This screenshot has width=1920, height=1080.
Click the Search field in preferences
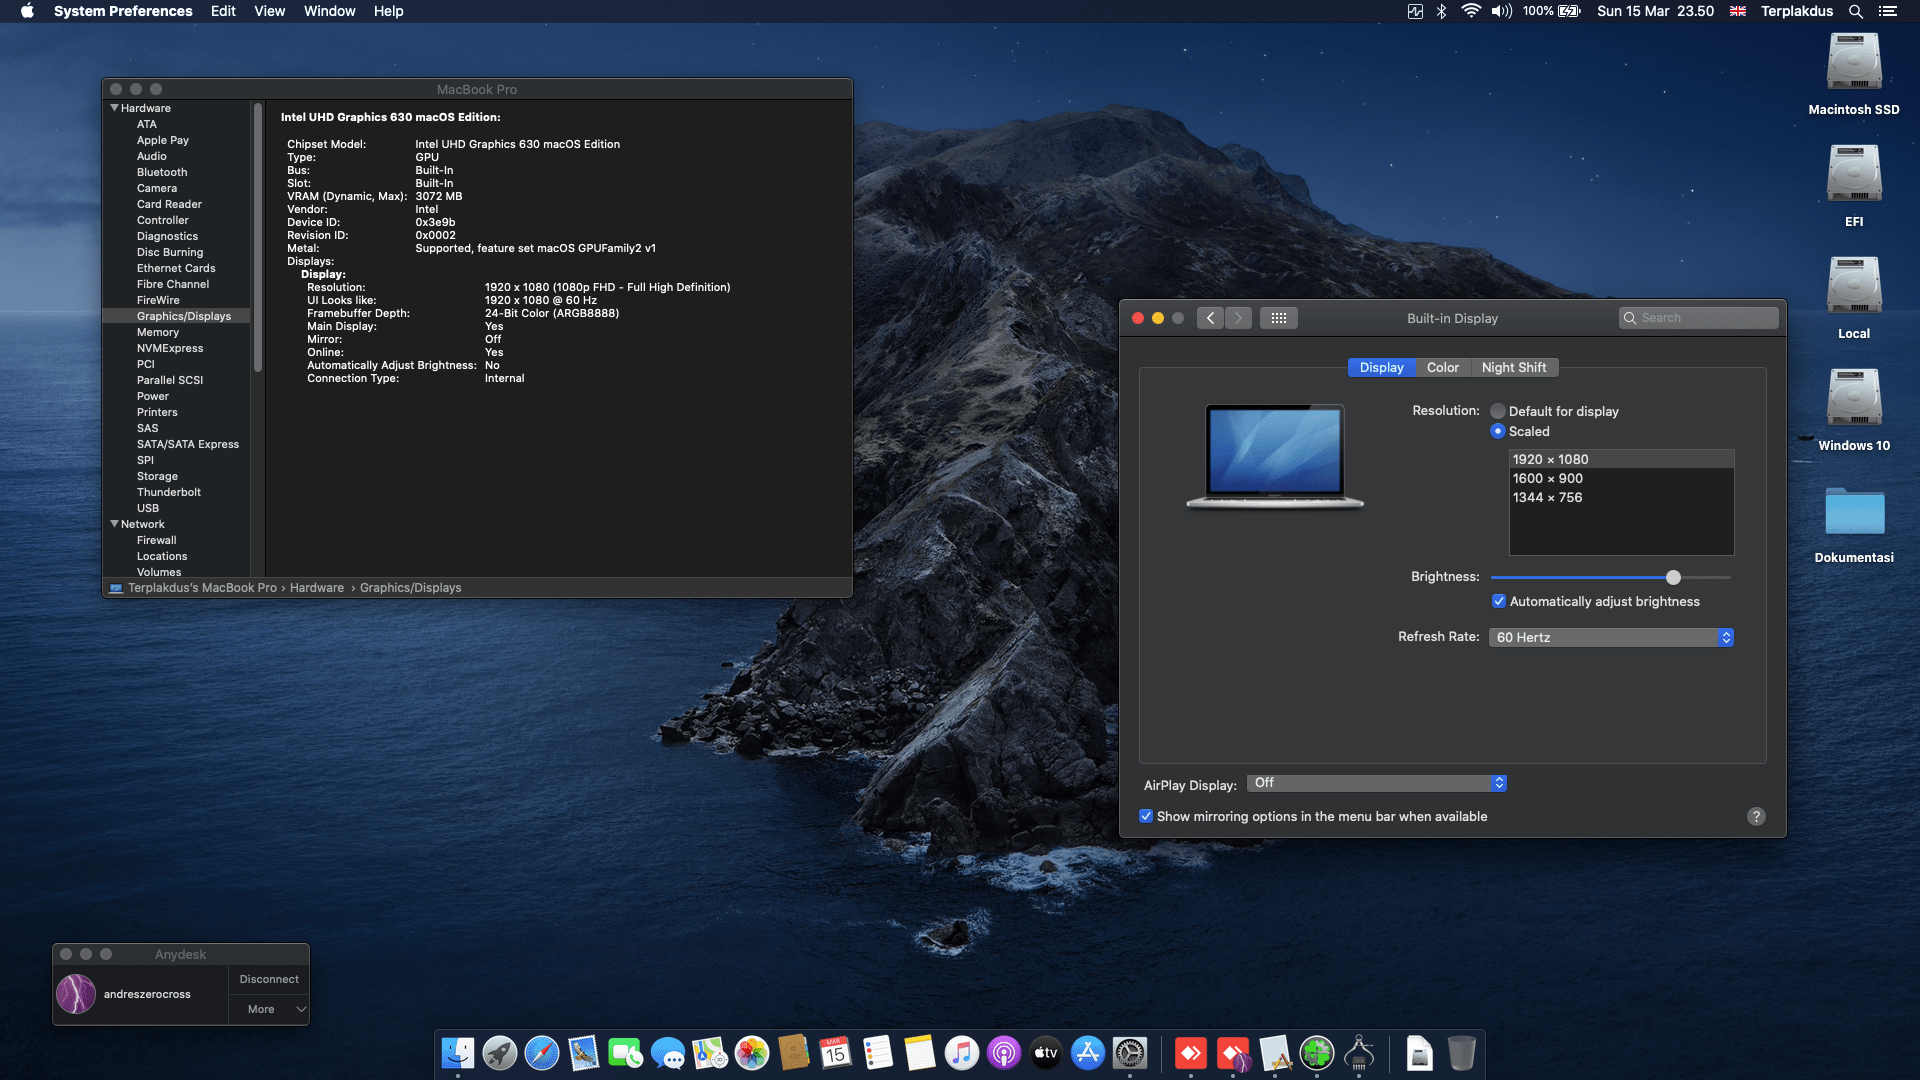point(1698,318)
